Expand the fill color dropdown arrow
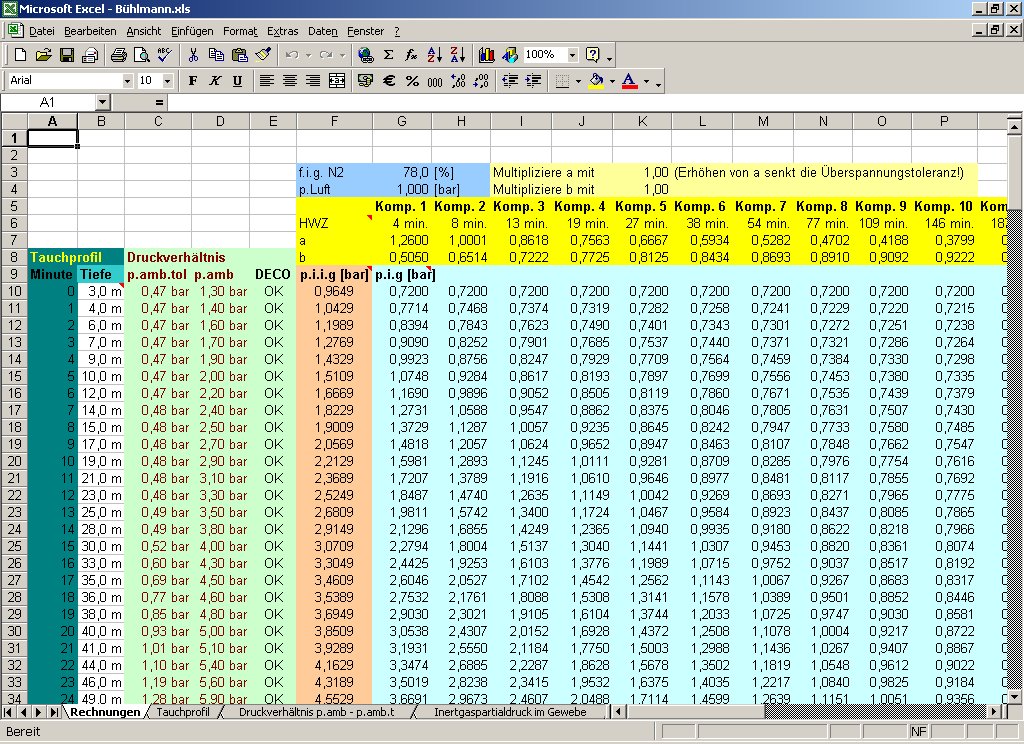1024x744 pixels. click(612, 81)
